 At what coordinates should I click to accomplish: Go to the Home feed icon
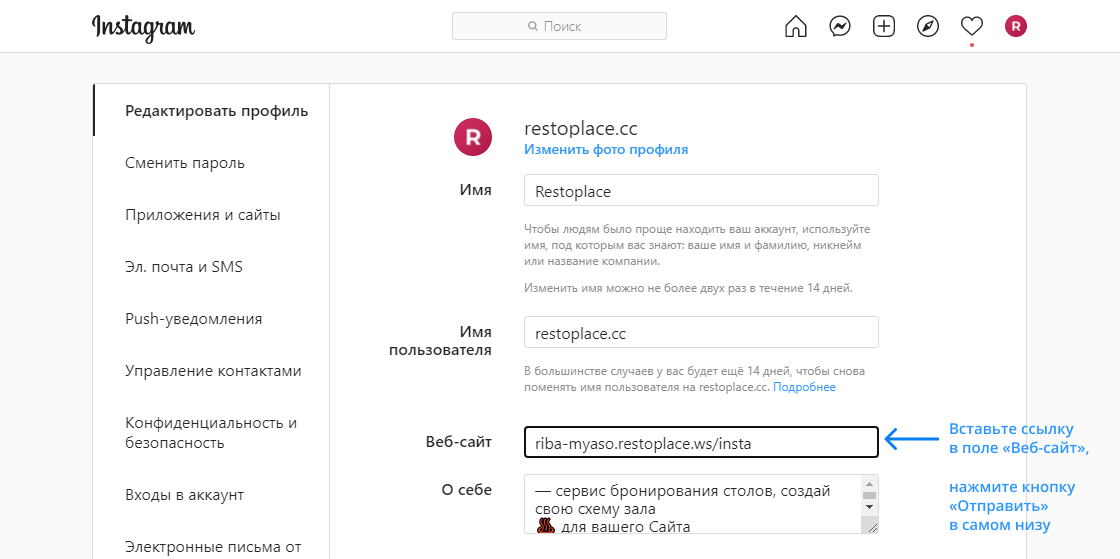795,27
